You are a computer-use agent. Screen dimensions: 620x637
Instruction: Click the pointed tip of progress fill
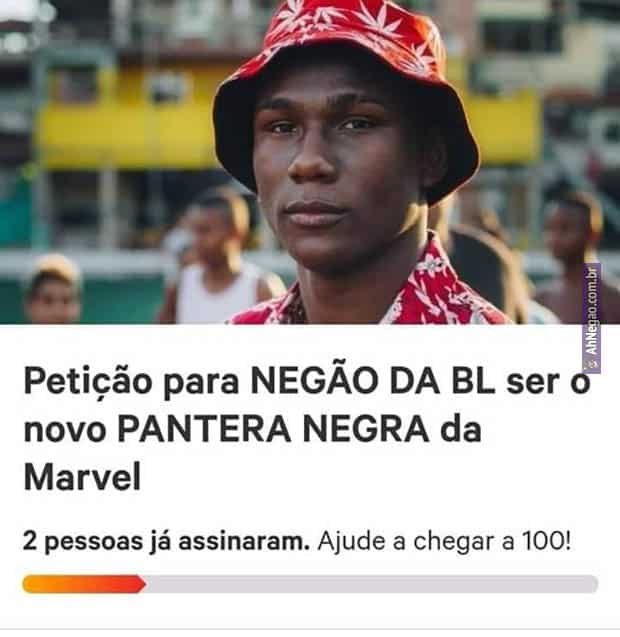[142, 584]
